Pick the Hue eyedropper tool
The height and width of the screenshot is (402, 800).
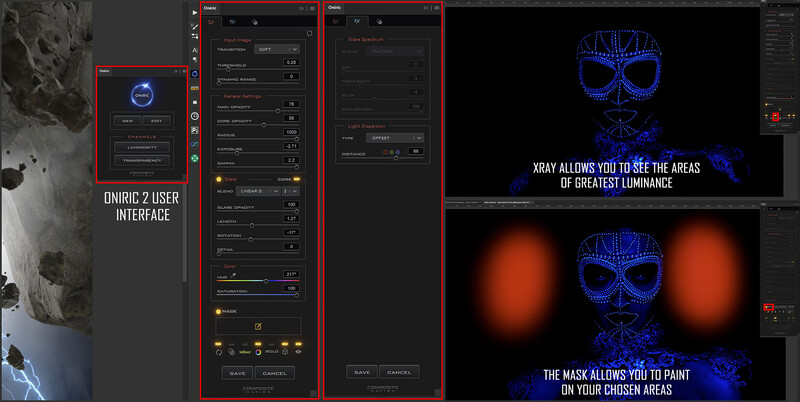click(233, 275)
